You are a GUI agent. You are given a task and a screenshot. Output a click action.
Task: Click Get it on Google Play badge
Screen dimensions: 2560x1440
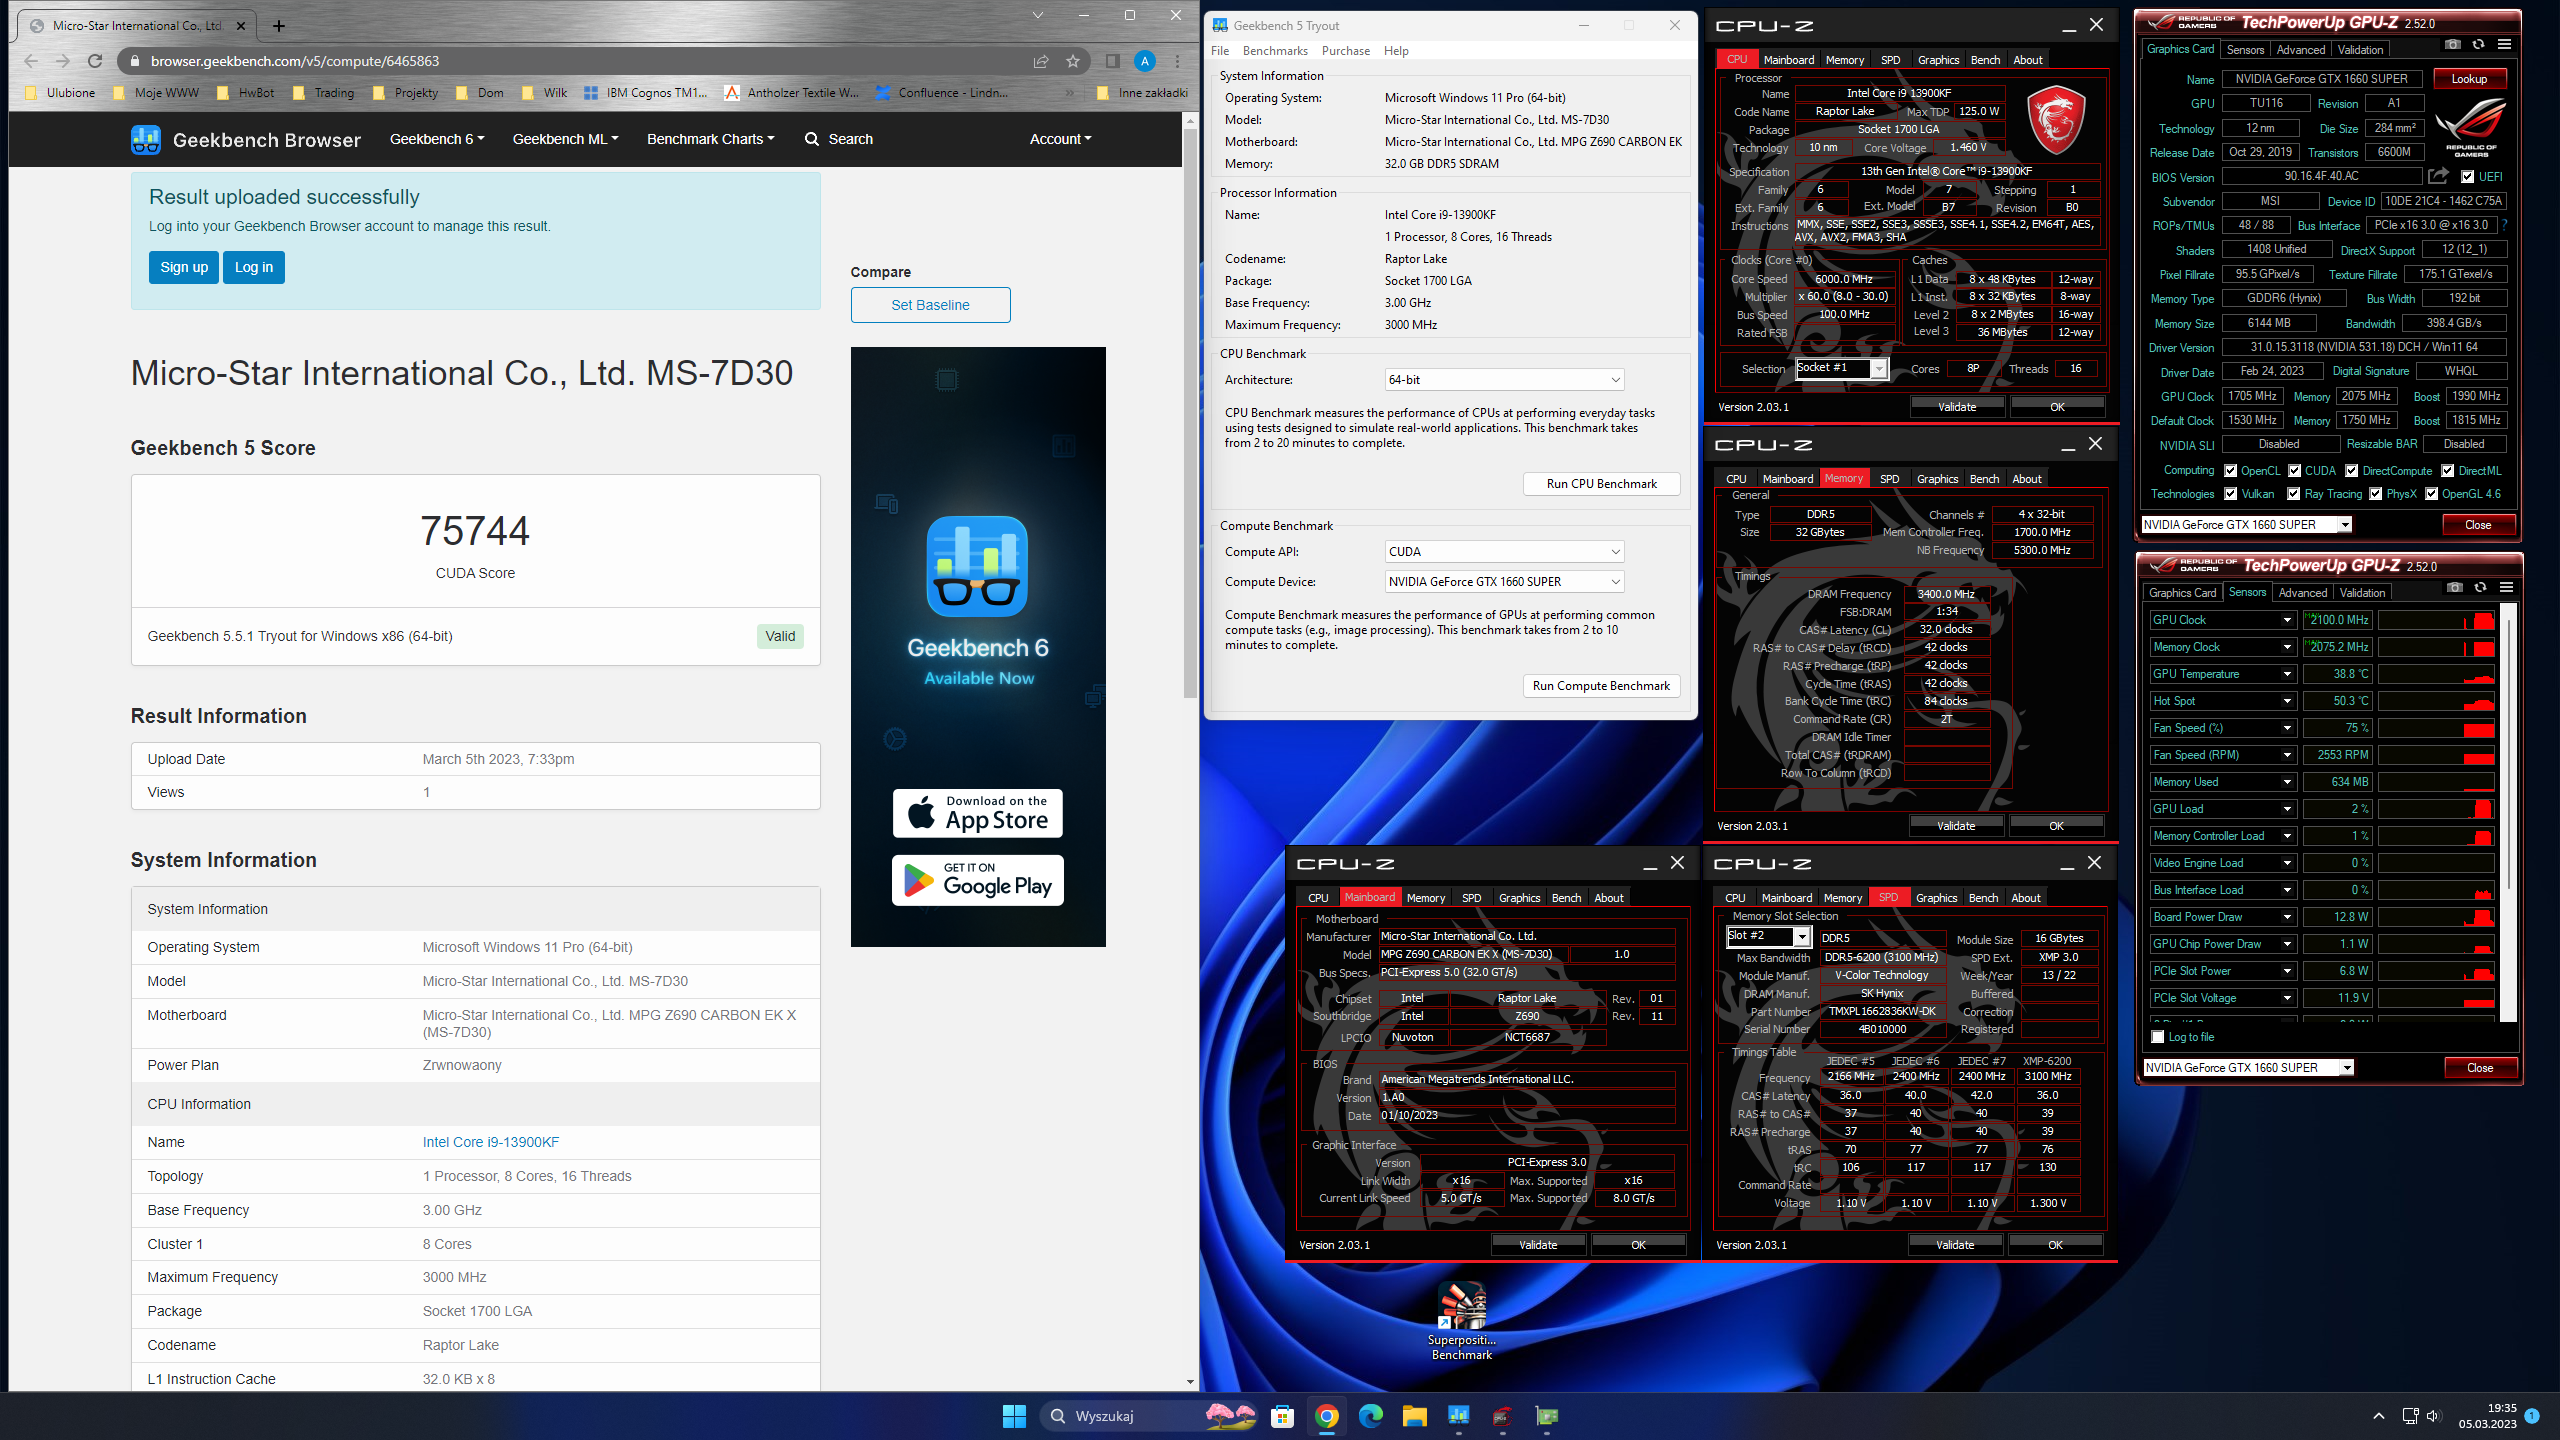point(978,880)
